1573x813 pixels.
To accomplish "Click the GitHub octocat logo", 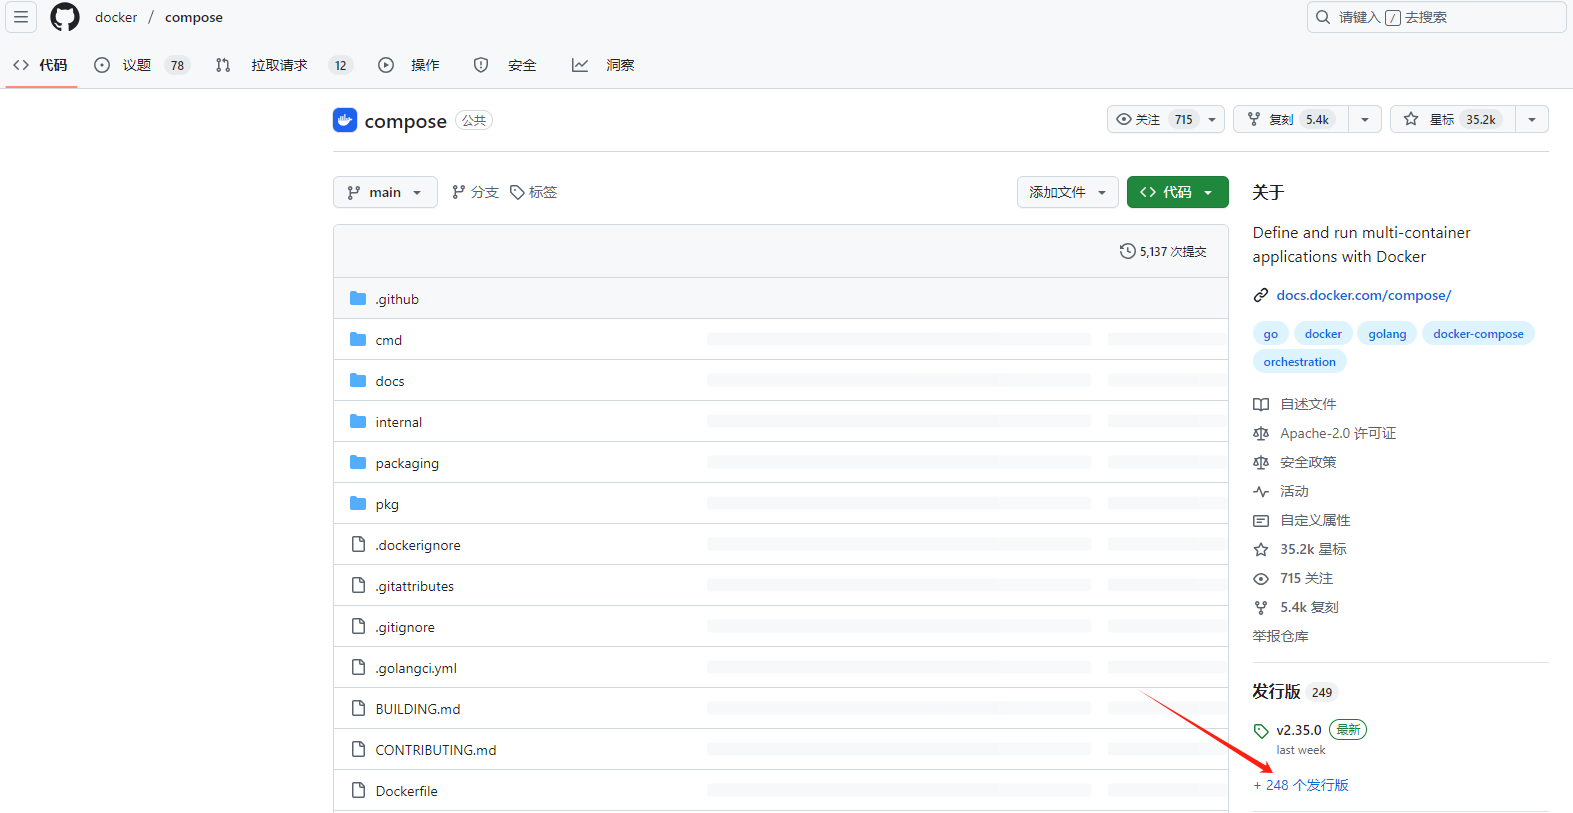I will click(65, 17).
